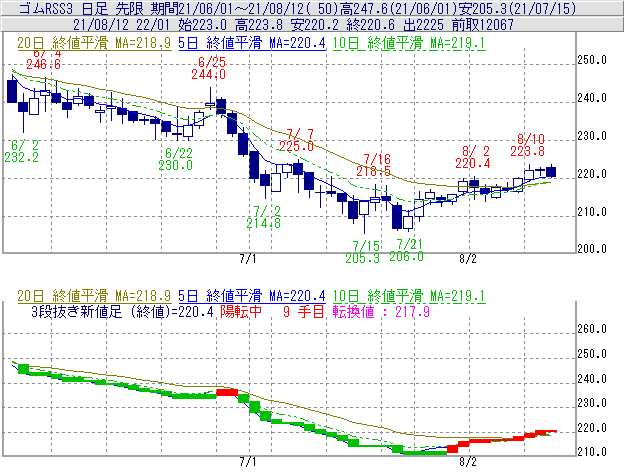Click the last candlestick on the upper chart
This screenshot has height=475, width=624.
coord(551,171)
